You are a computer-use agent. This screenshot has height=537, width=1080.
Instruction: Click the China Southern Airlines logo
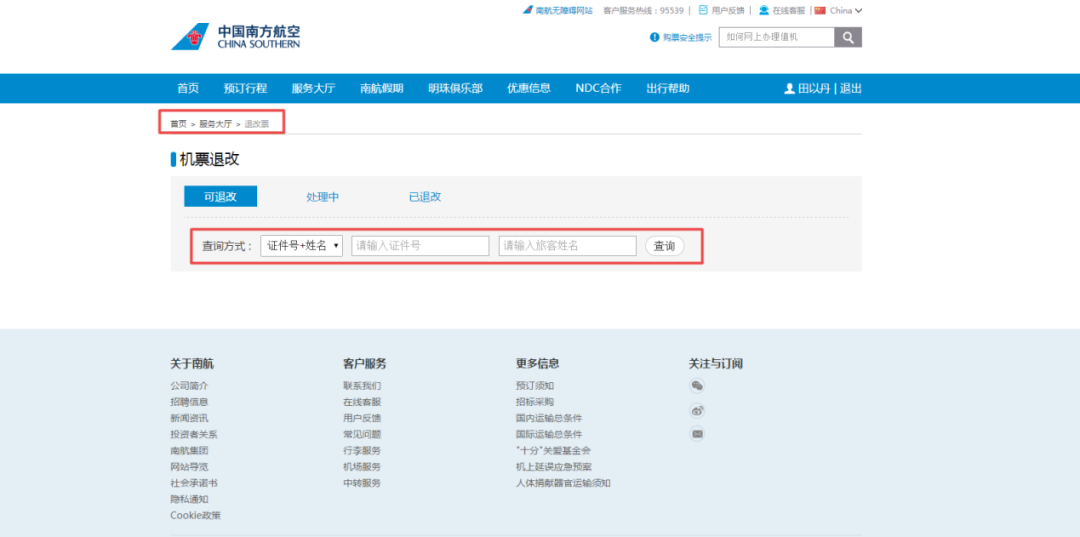(235, 37)
